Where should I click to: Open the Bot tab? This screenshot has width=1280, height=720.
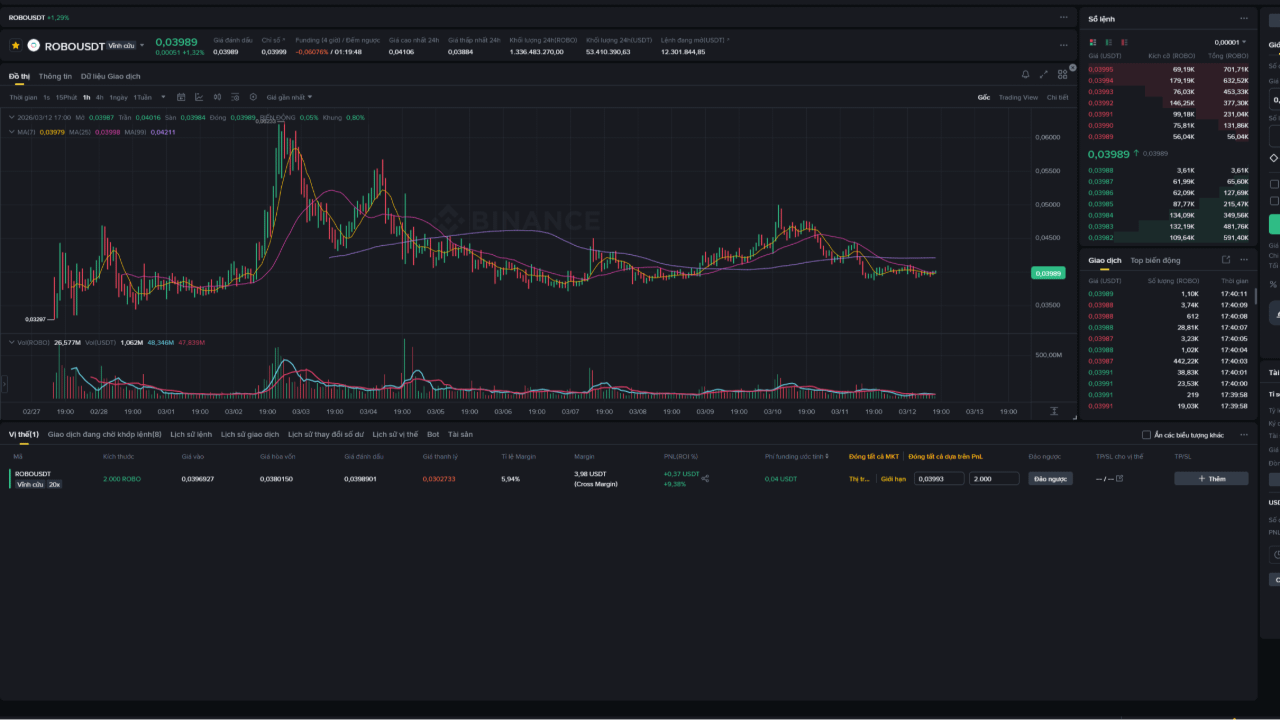pos(433,434)
